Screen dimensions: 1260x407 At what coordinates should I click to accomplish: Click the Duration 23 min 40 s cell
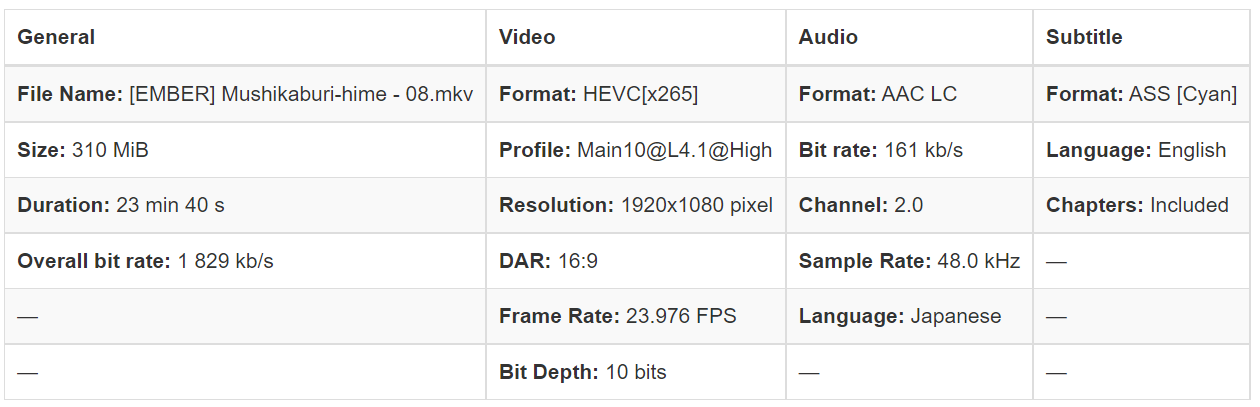[121, 206]
